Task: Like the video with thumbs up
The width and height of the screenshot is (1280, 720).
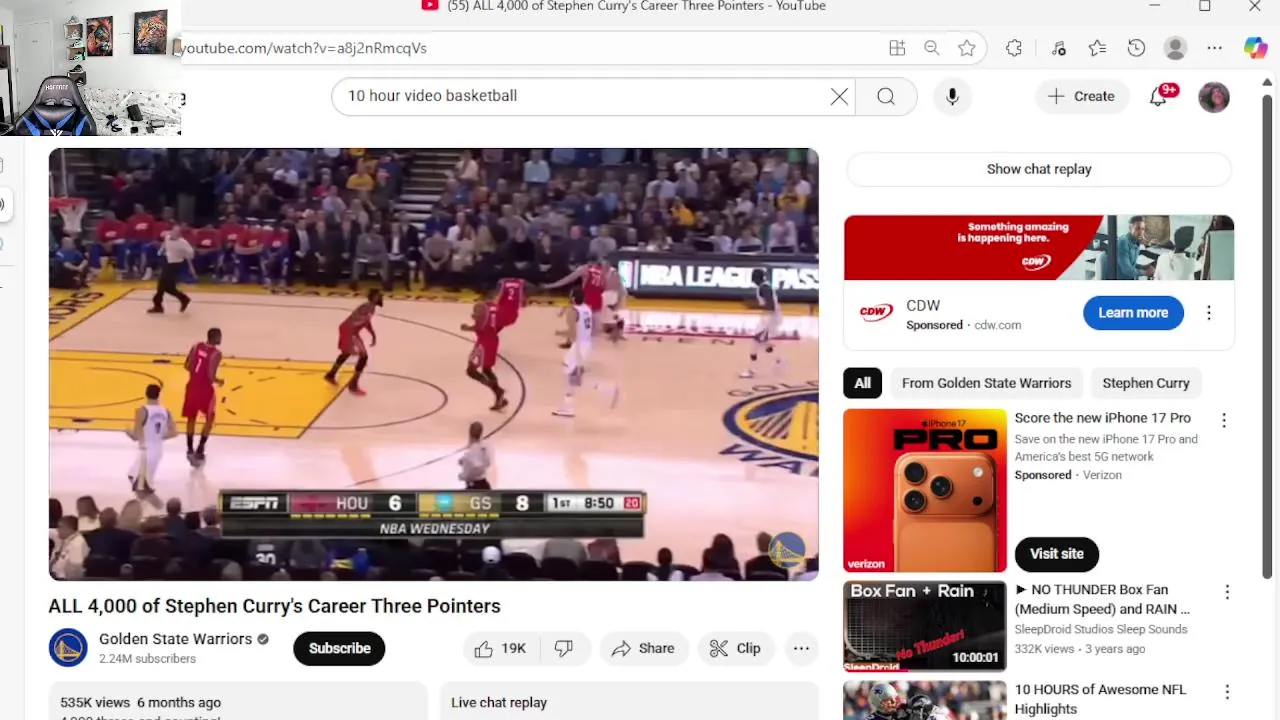Action: click(501, 648)
